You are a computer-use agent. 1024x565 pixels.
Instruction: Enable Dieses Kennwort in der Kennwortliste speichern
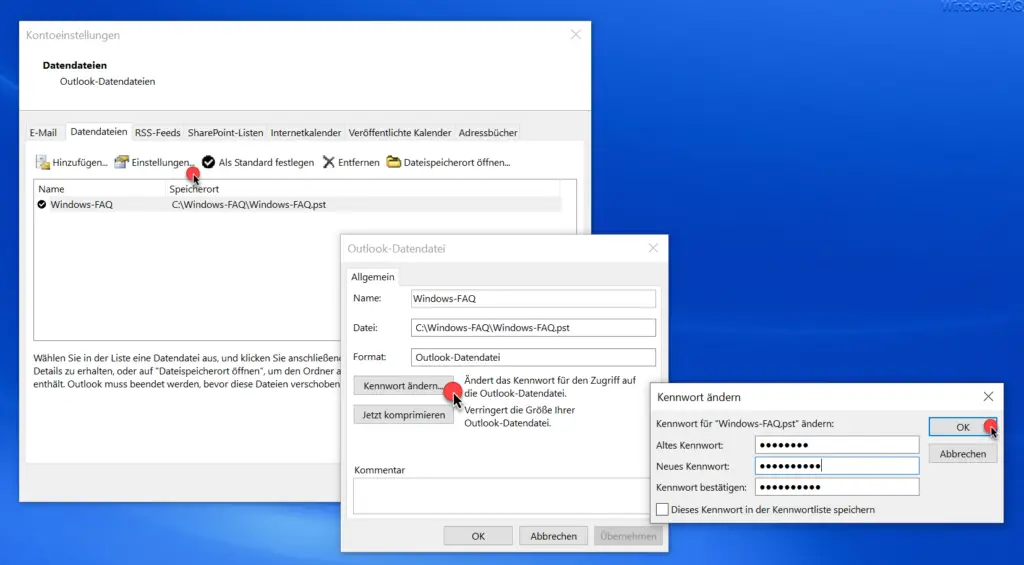coord(662,509)
